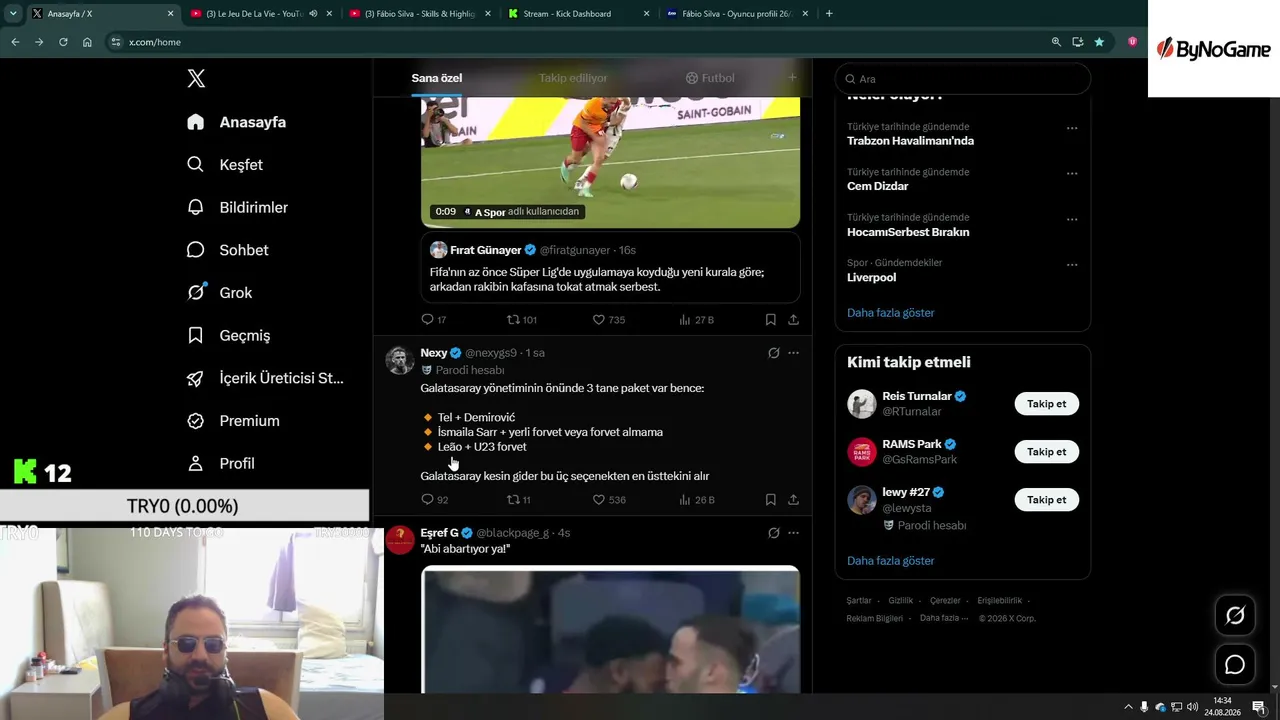This screenshot has height=720, width=1280.
Task: Click the bookmark star in address bar
Action: pos(1099,42)
